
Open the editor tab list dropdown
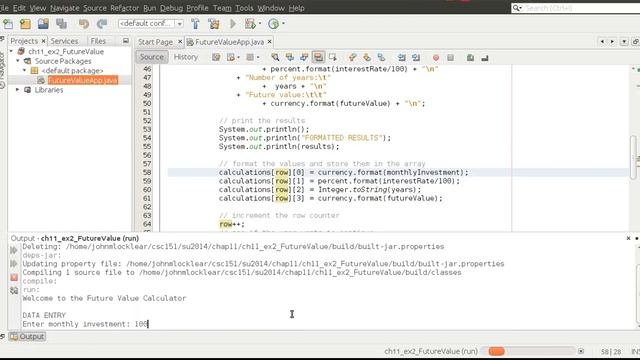[x=624, y=42]
